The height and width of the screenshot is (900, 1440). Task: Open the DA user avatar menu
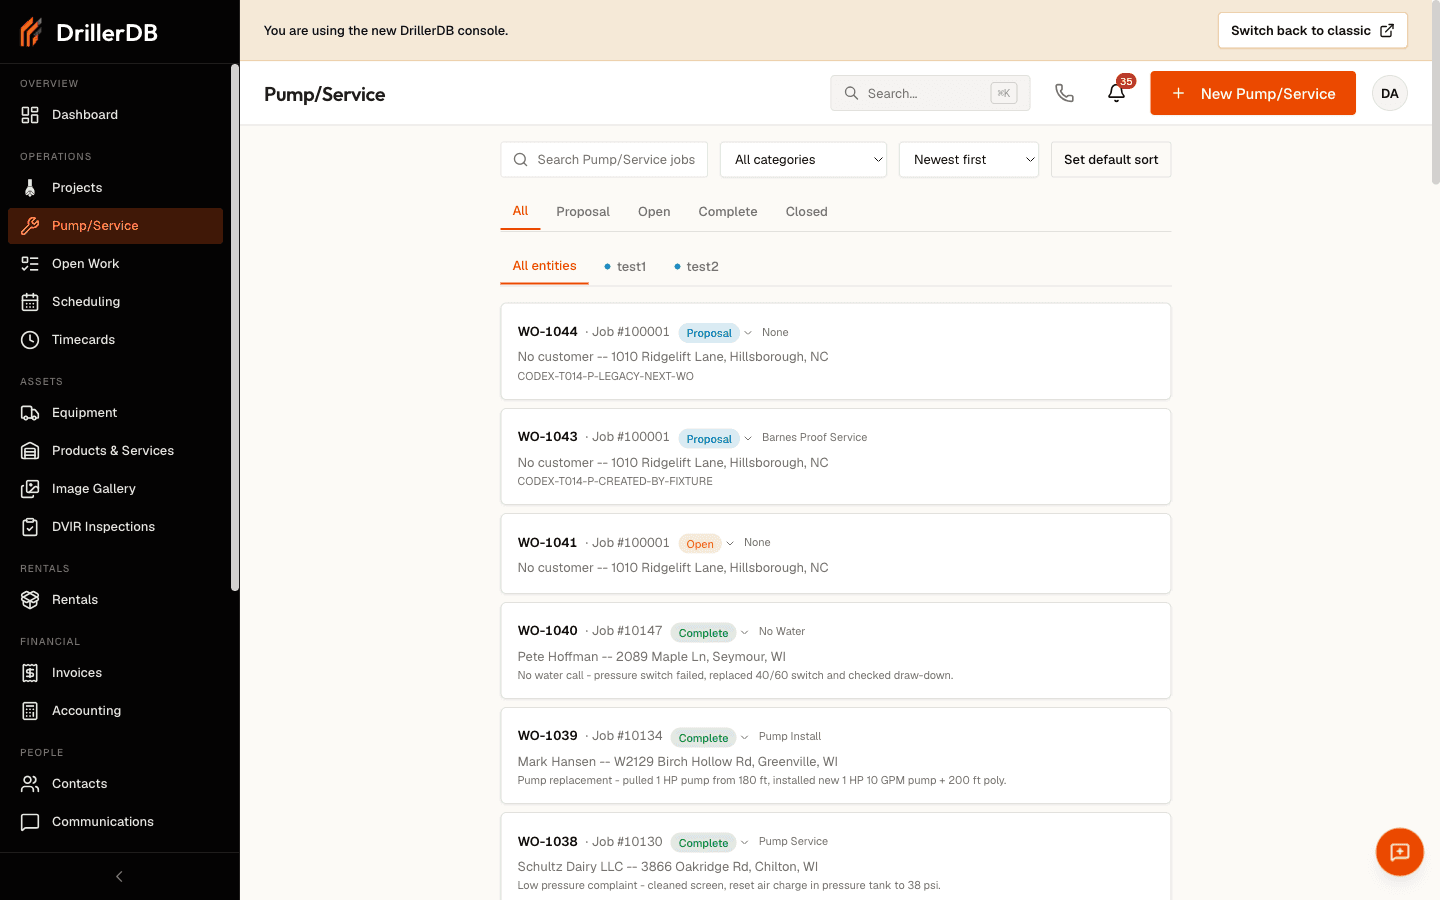pyautogui.click(x=1390, y=93)
